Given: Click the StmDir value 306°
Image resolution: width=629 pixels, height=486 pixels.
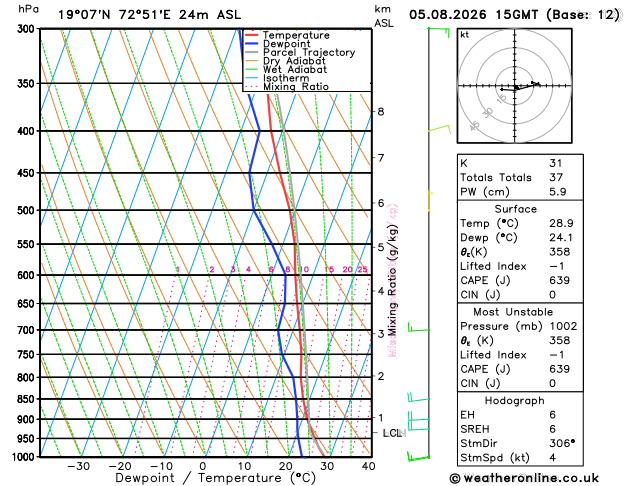Looking at the screenshot, I should 562,443.
